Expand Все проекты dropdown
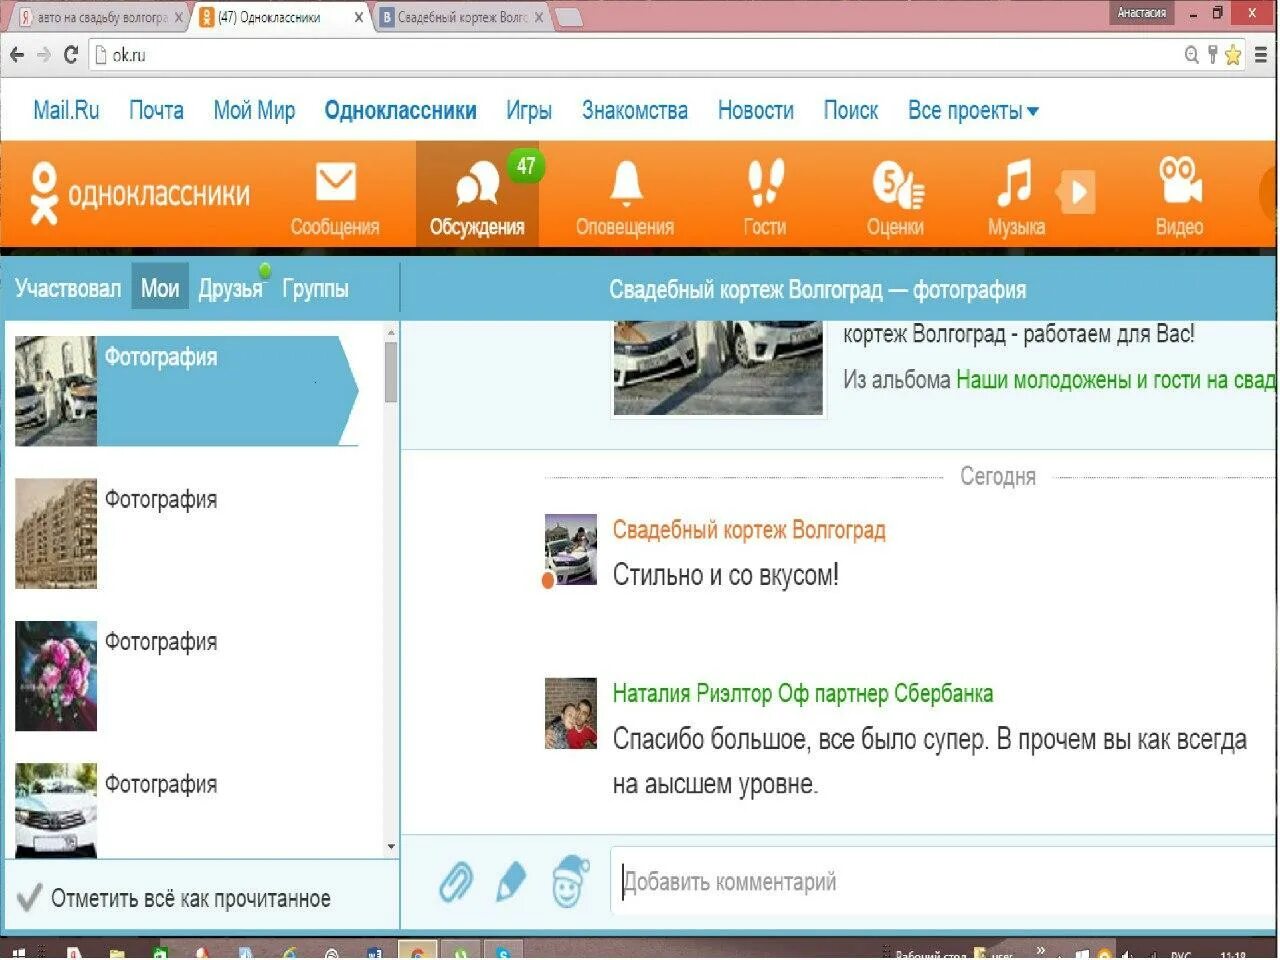The image size is (1280, 960). pyautogui.click(x=973, y=110)
